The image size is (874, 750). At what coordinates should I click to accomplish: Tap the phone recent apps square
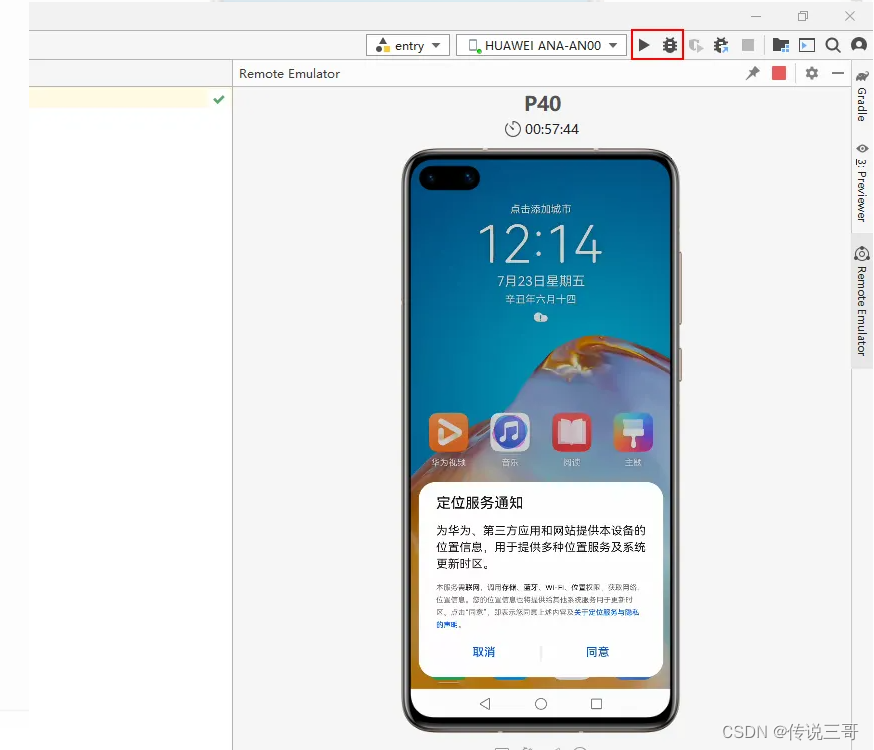coord(596,704)
